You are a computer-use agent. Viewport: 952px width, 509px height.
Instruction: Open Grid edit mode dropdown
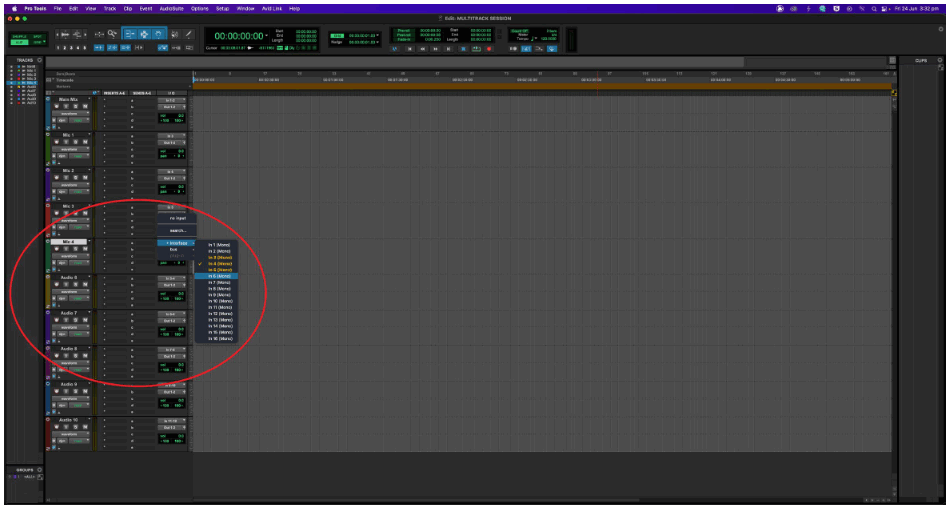[x=44, y=43]
